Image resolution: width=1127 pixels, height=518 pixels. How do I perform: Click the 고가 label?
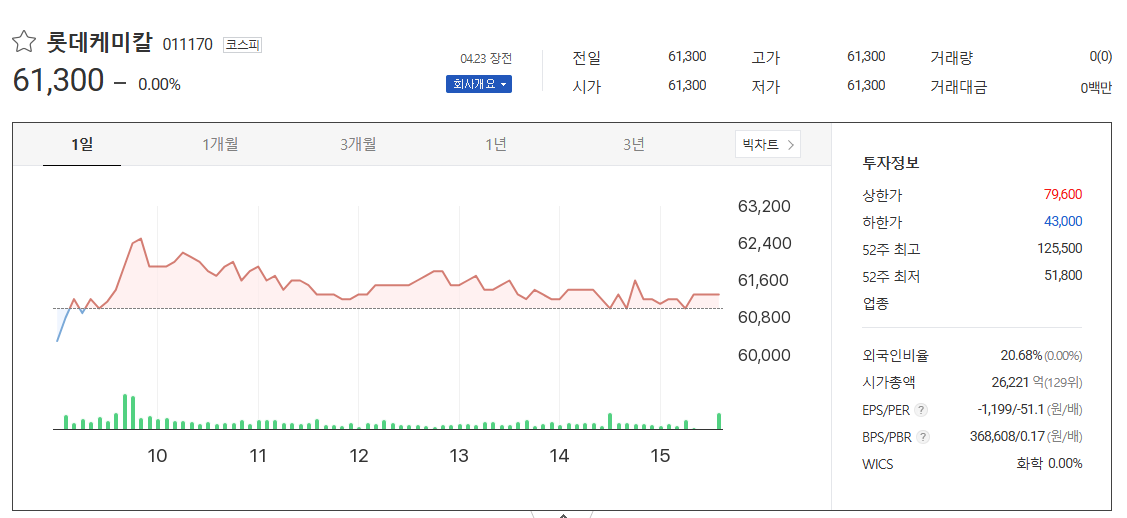(765, 57)
